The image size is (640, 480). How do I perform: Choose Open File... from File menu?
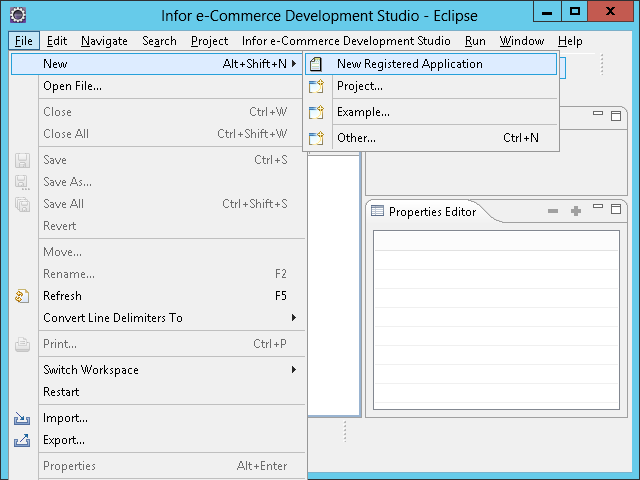(72, 86)
